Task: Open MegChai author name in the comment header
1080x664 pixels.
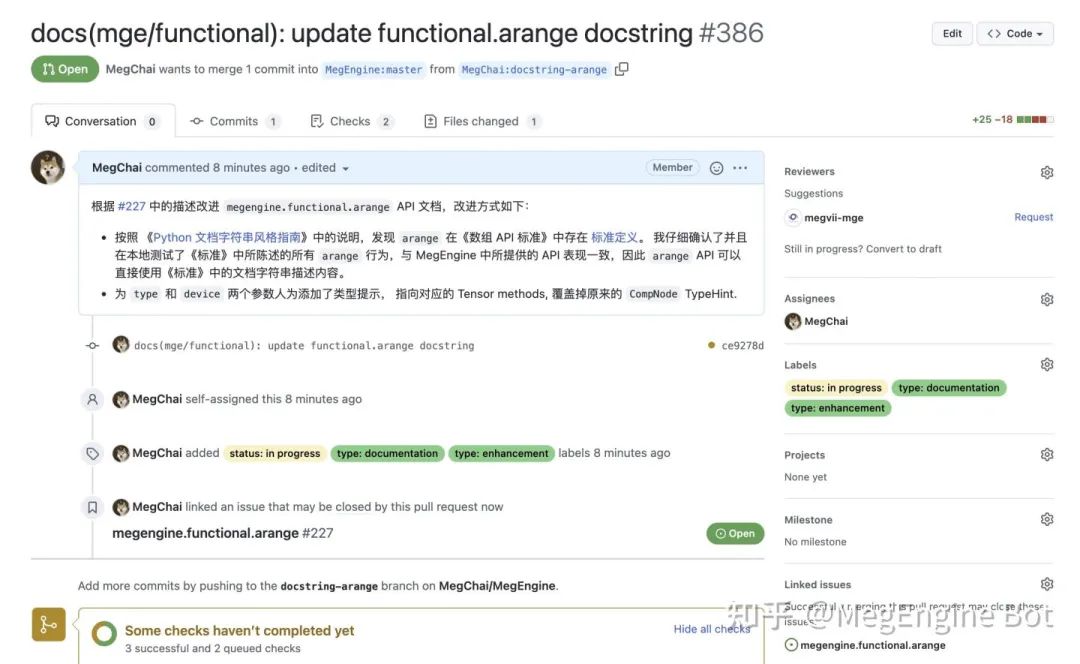Action: (116, 167)
